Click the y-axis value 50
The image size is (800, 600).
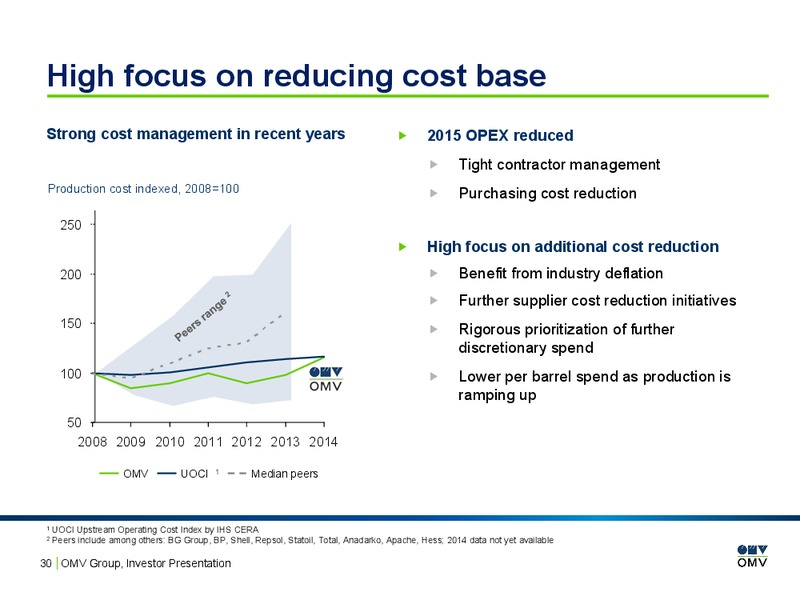point(74,423)
